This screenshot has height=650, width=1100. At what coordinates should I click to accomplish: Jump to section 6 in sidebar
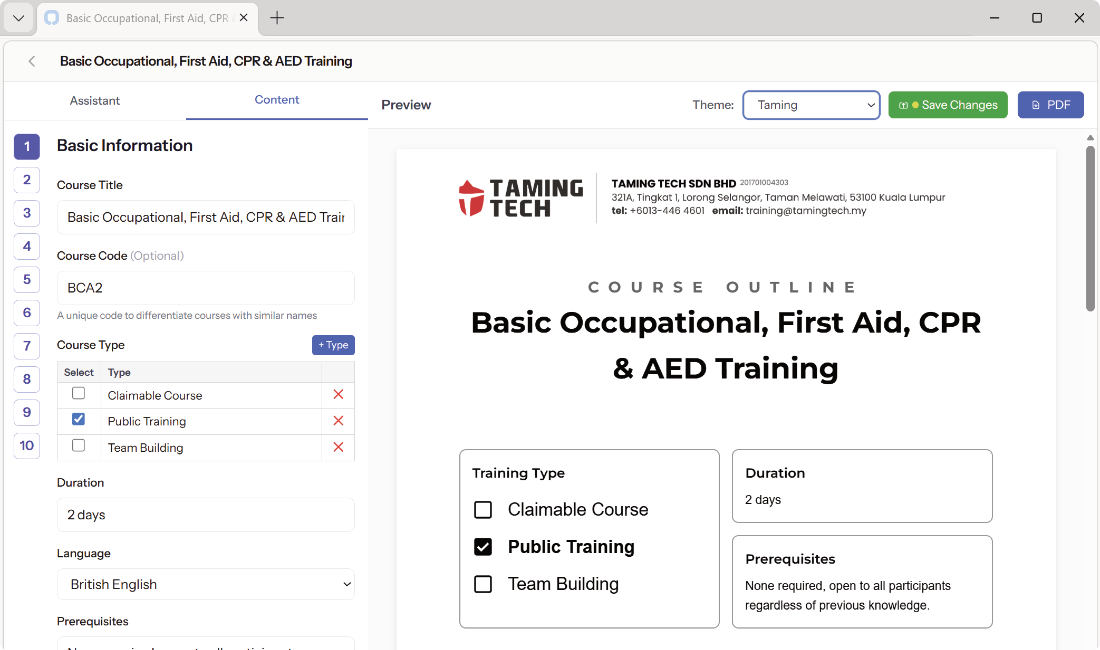27,313
